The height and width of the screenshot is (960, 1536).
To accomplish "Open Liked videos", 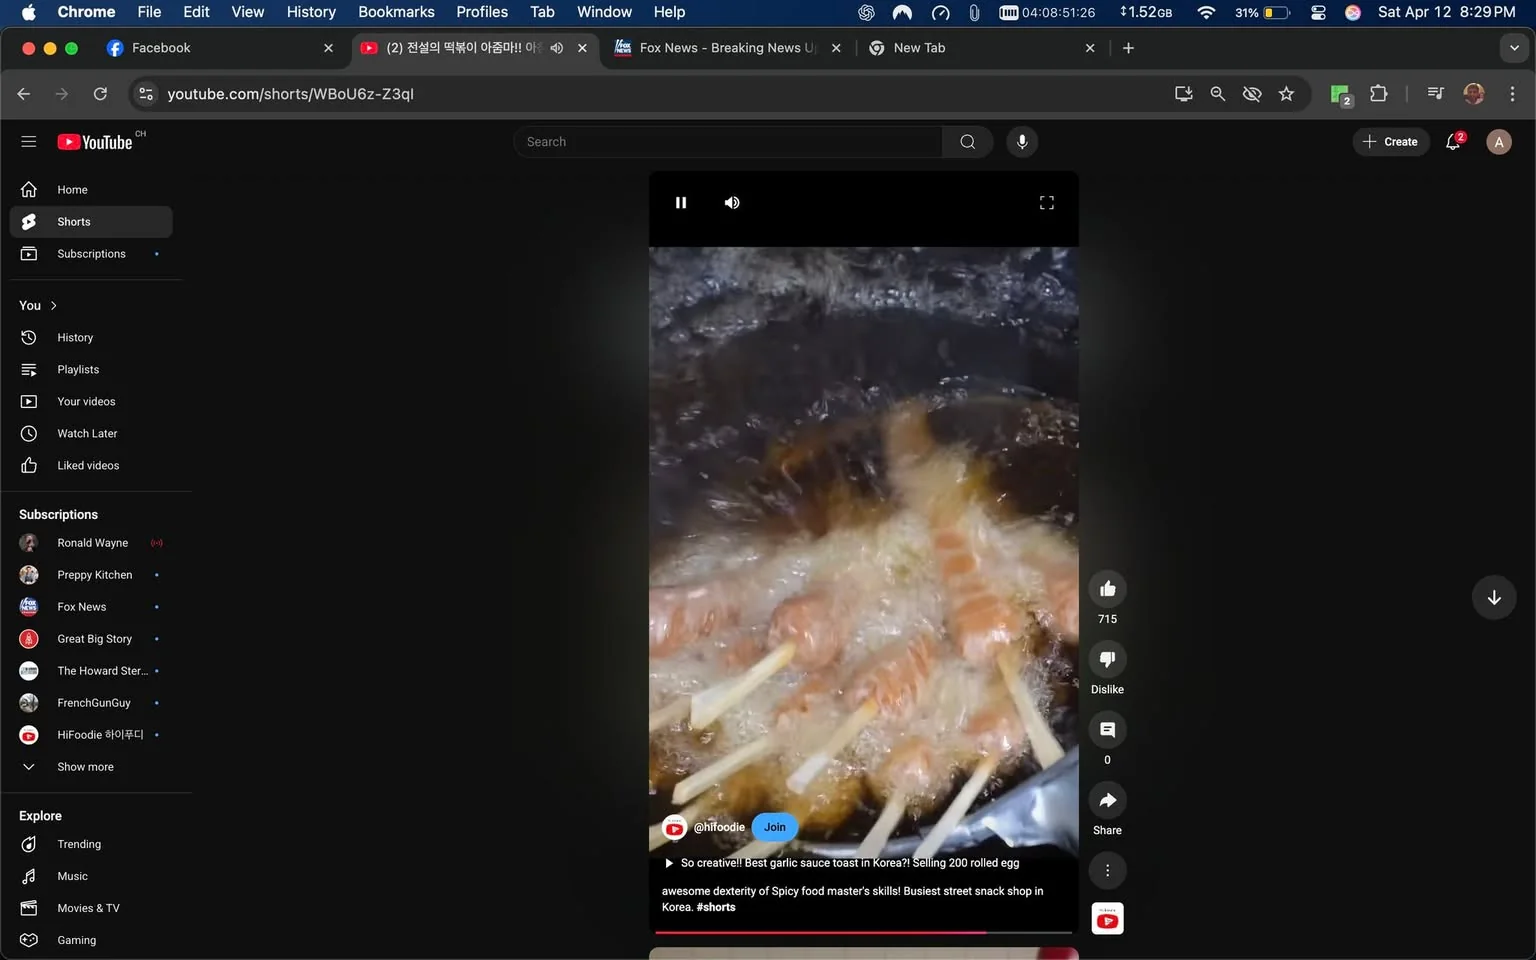I will coord(91,466).
